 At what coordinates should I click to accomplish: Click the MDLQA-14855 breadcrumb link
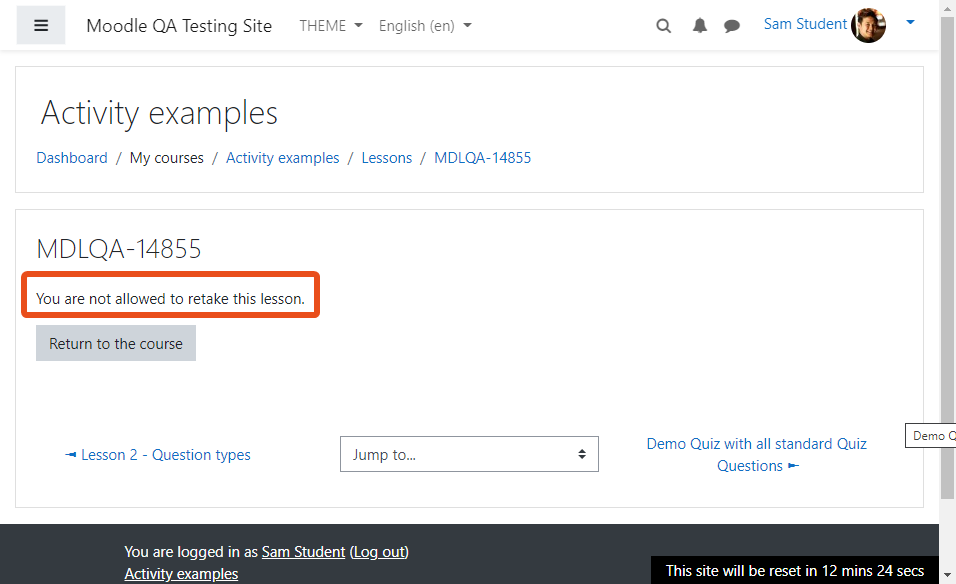pos(482,158)
